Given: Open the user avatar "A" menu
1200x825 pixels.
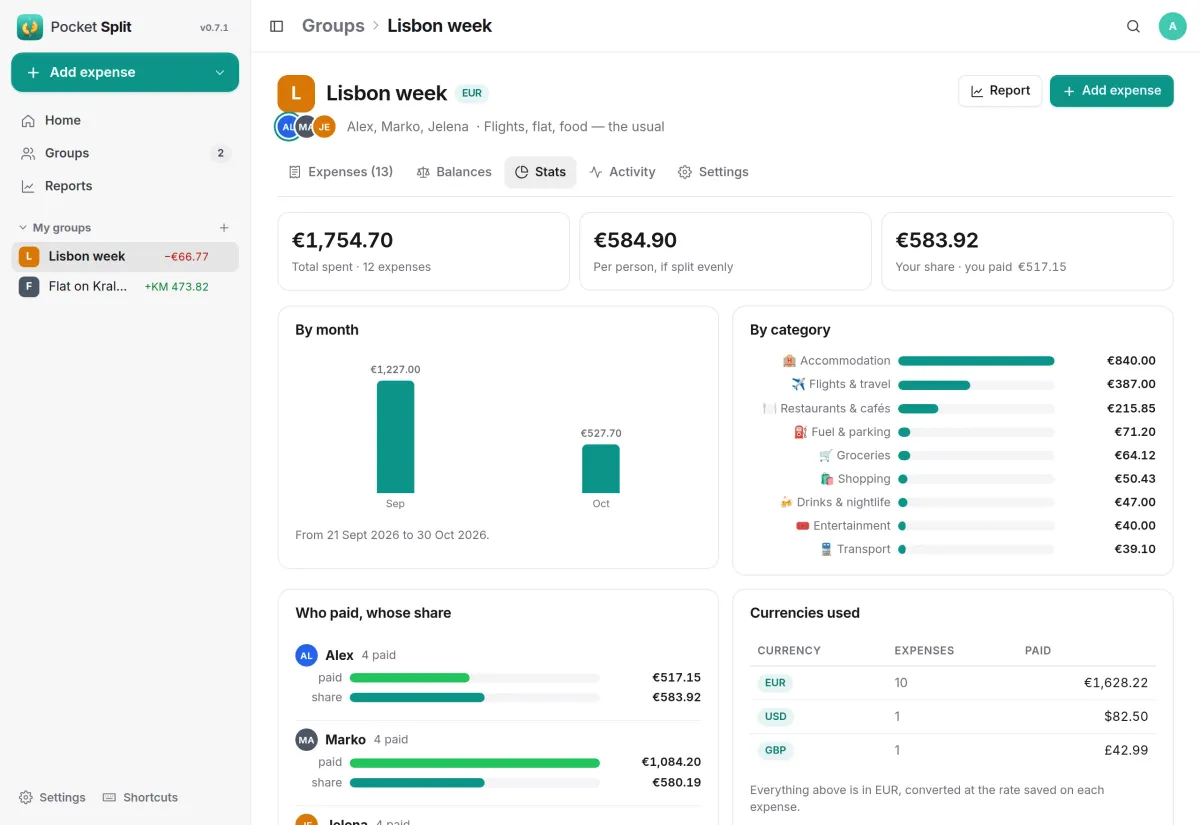Looking at the screenshot, I should 1172,26.
